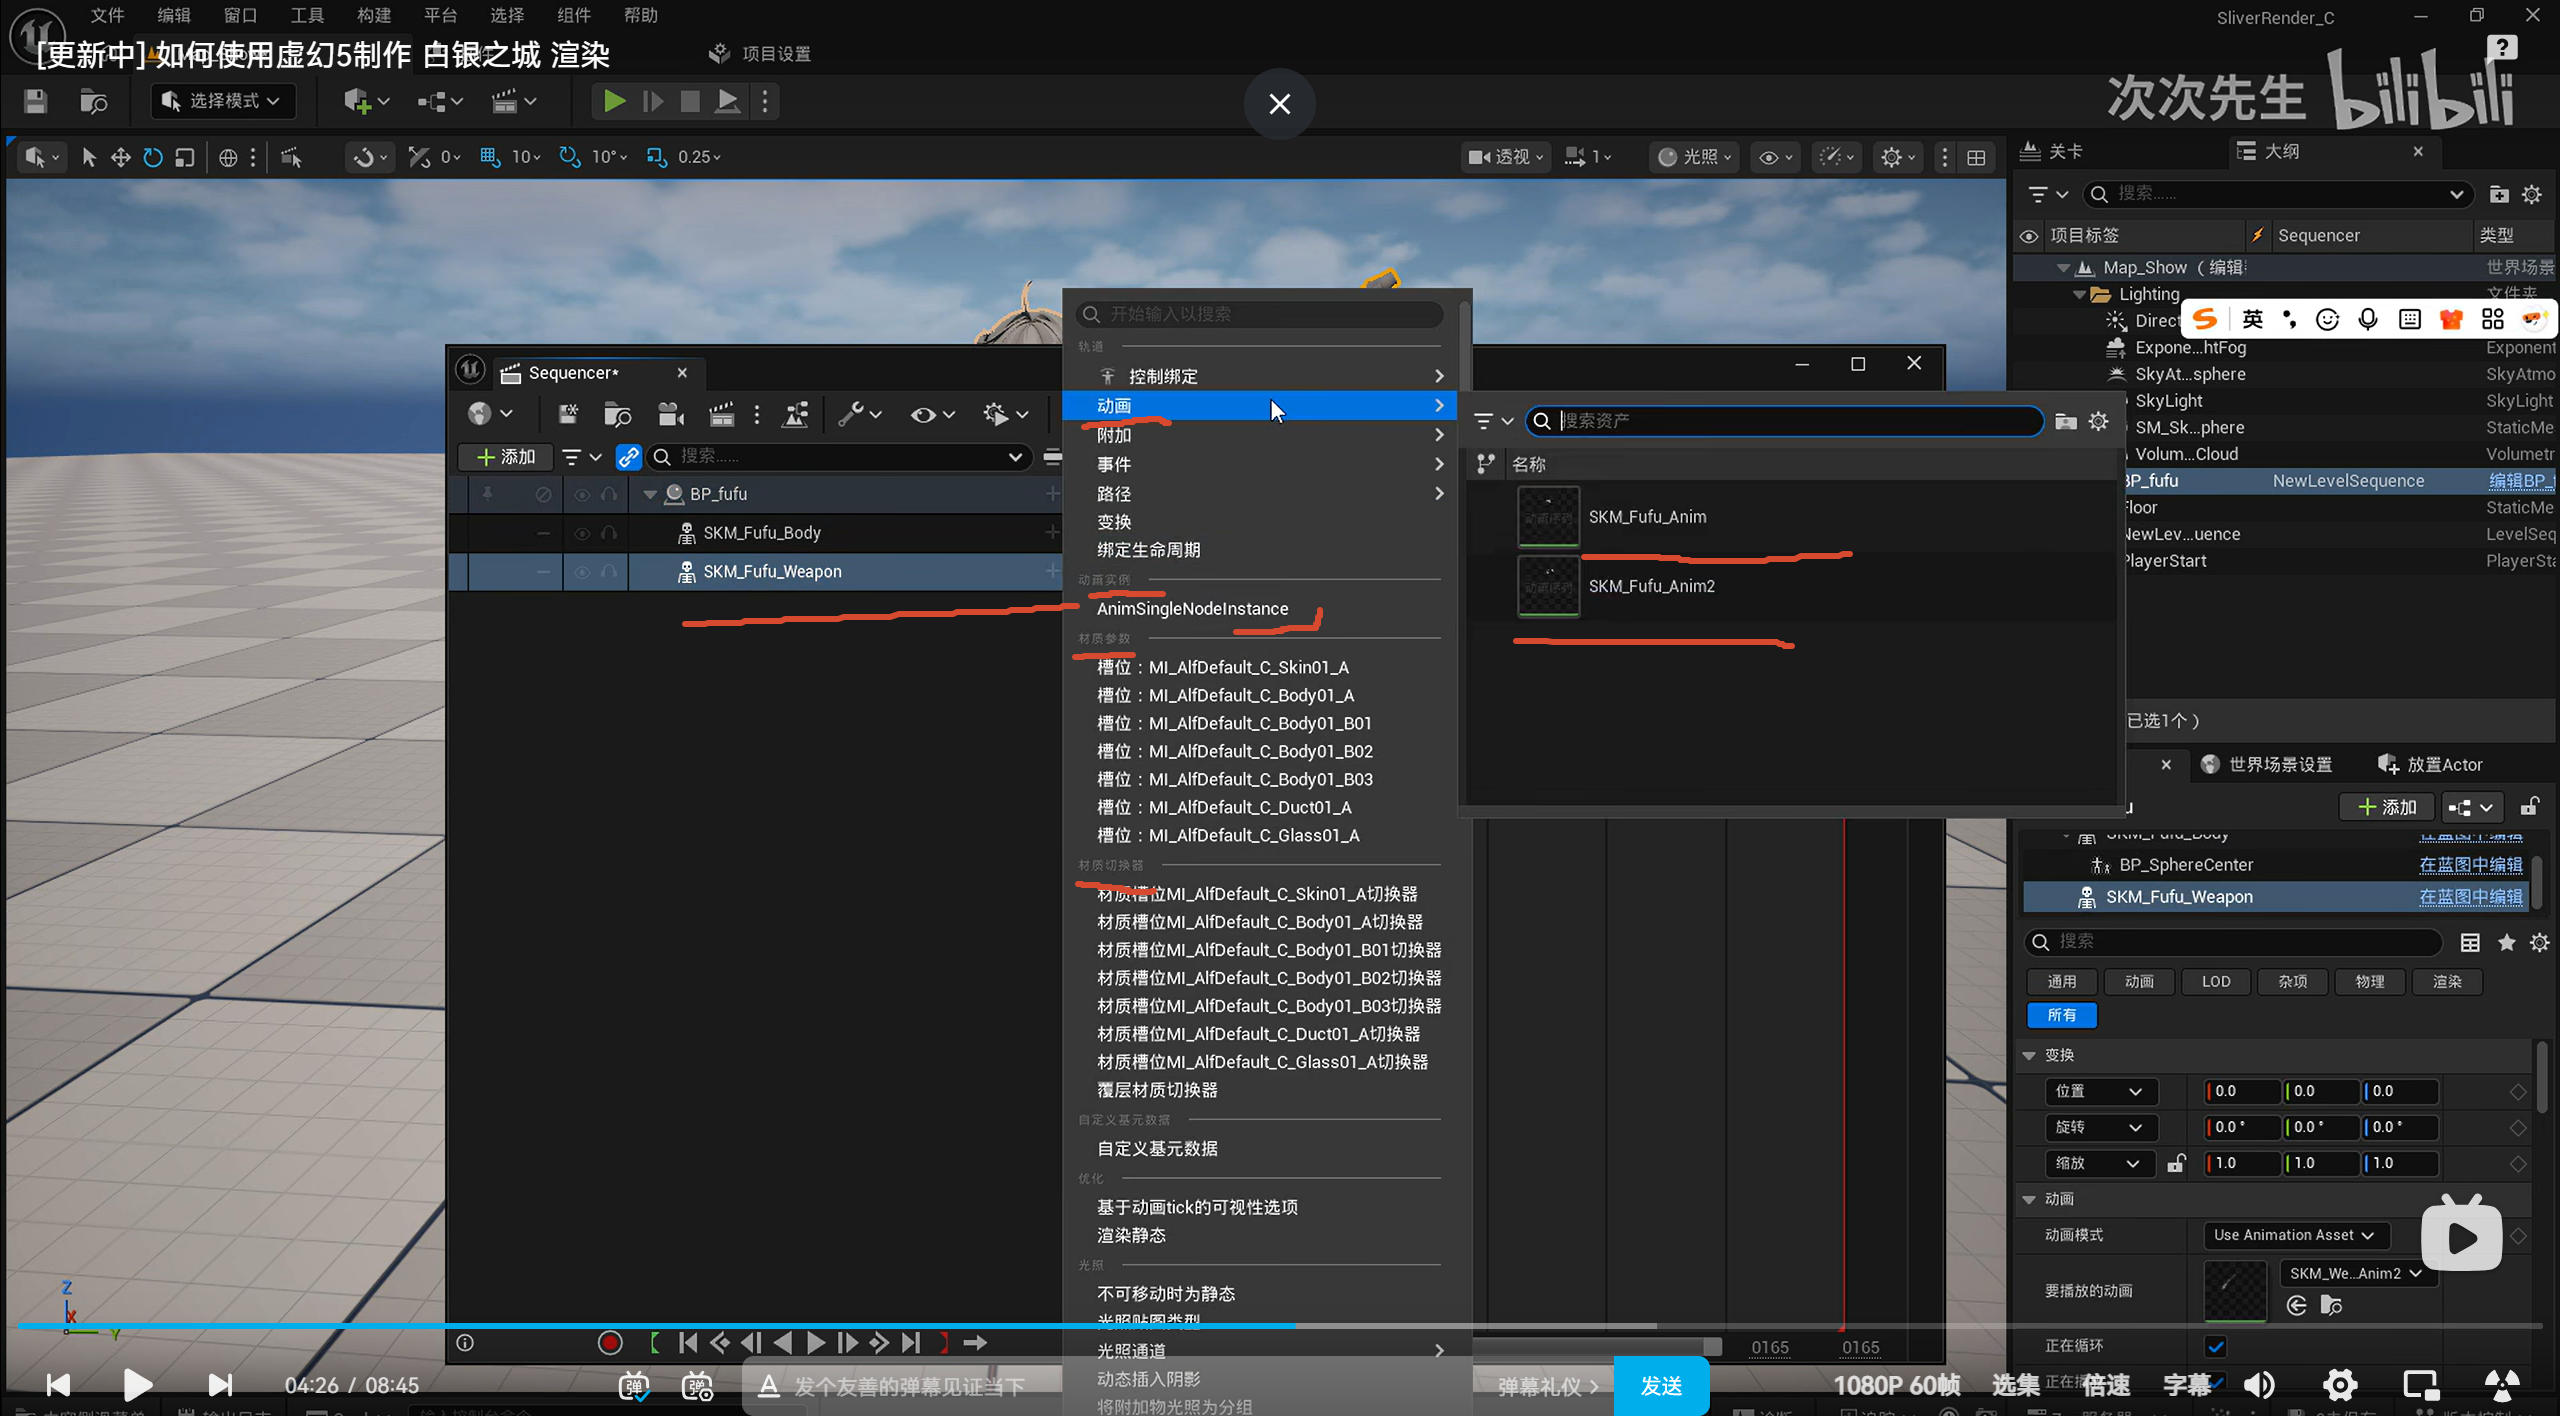Open the quick add content icon

point(364,101)
